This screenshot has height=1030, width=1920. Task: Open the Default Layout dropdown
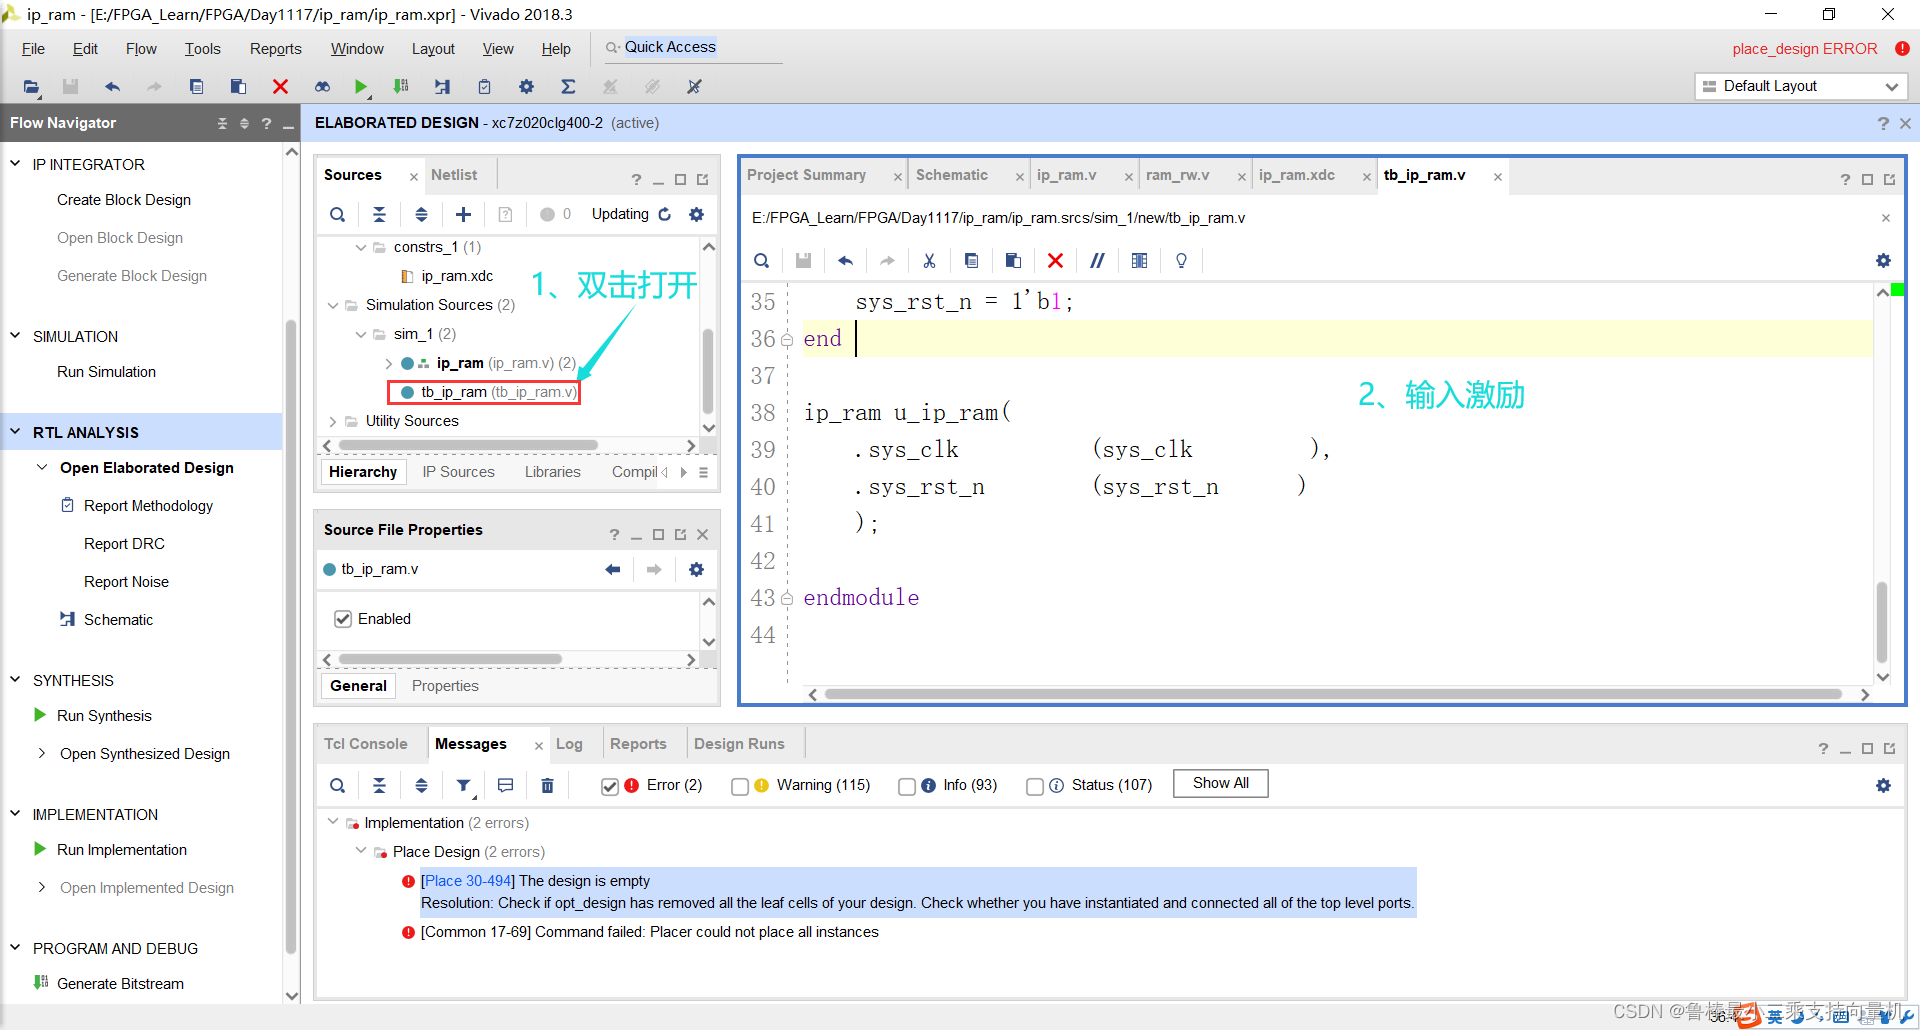[1800, 86]
